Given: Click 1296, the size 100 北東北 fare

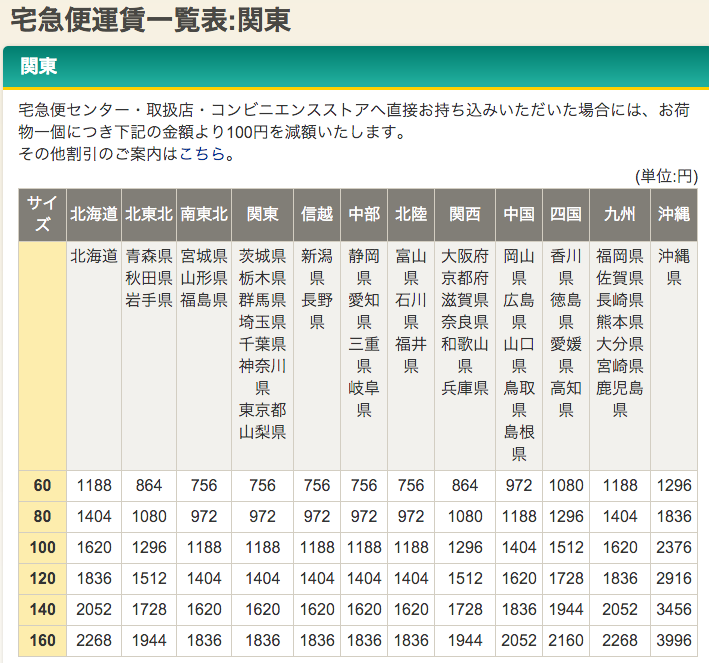Looking at the screenshot, I should [x=149, y=548].
